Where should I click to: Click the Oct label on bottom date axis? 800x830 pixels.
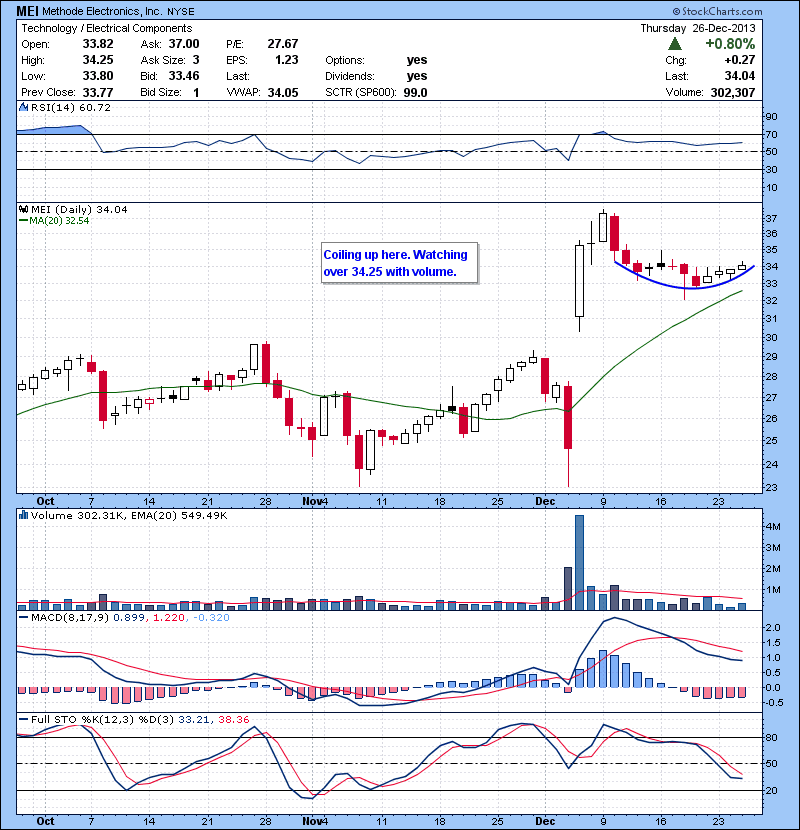[x=45, y=821]
